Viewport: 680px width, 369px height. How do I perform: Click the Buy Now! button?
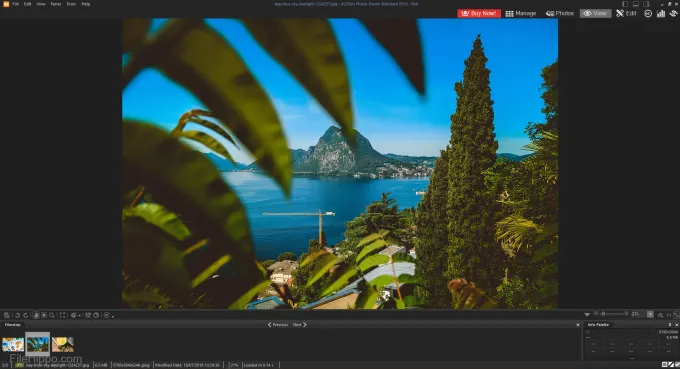click(479, 13)
